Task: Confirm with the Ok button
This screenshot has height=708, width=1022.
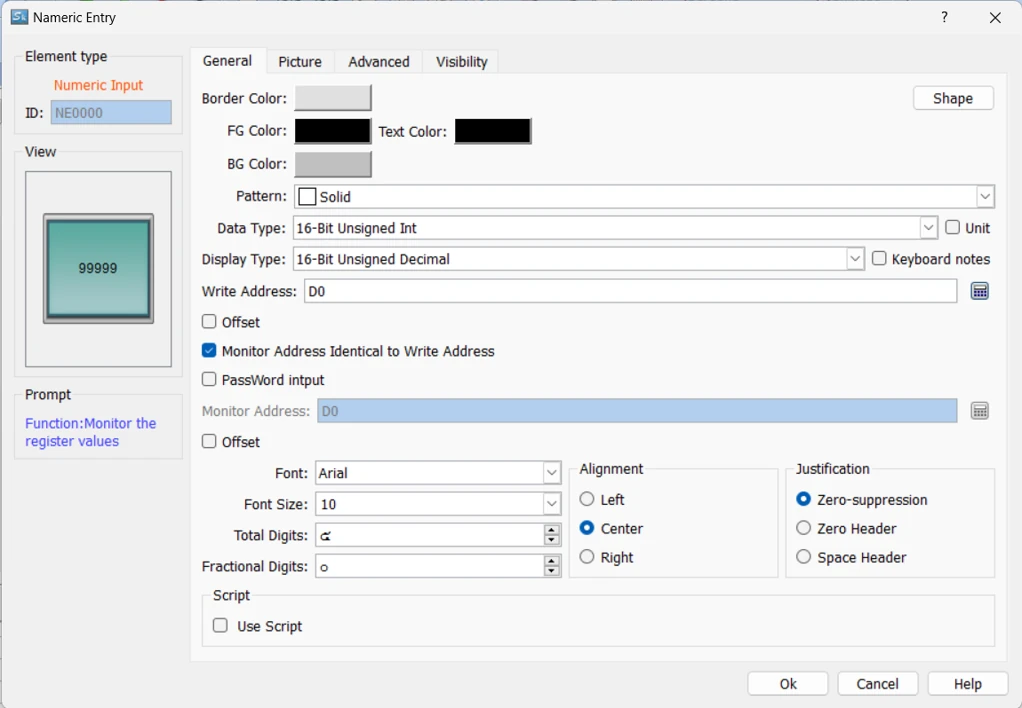Action: click(x=788, y=683)
